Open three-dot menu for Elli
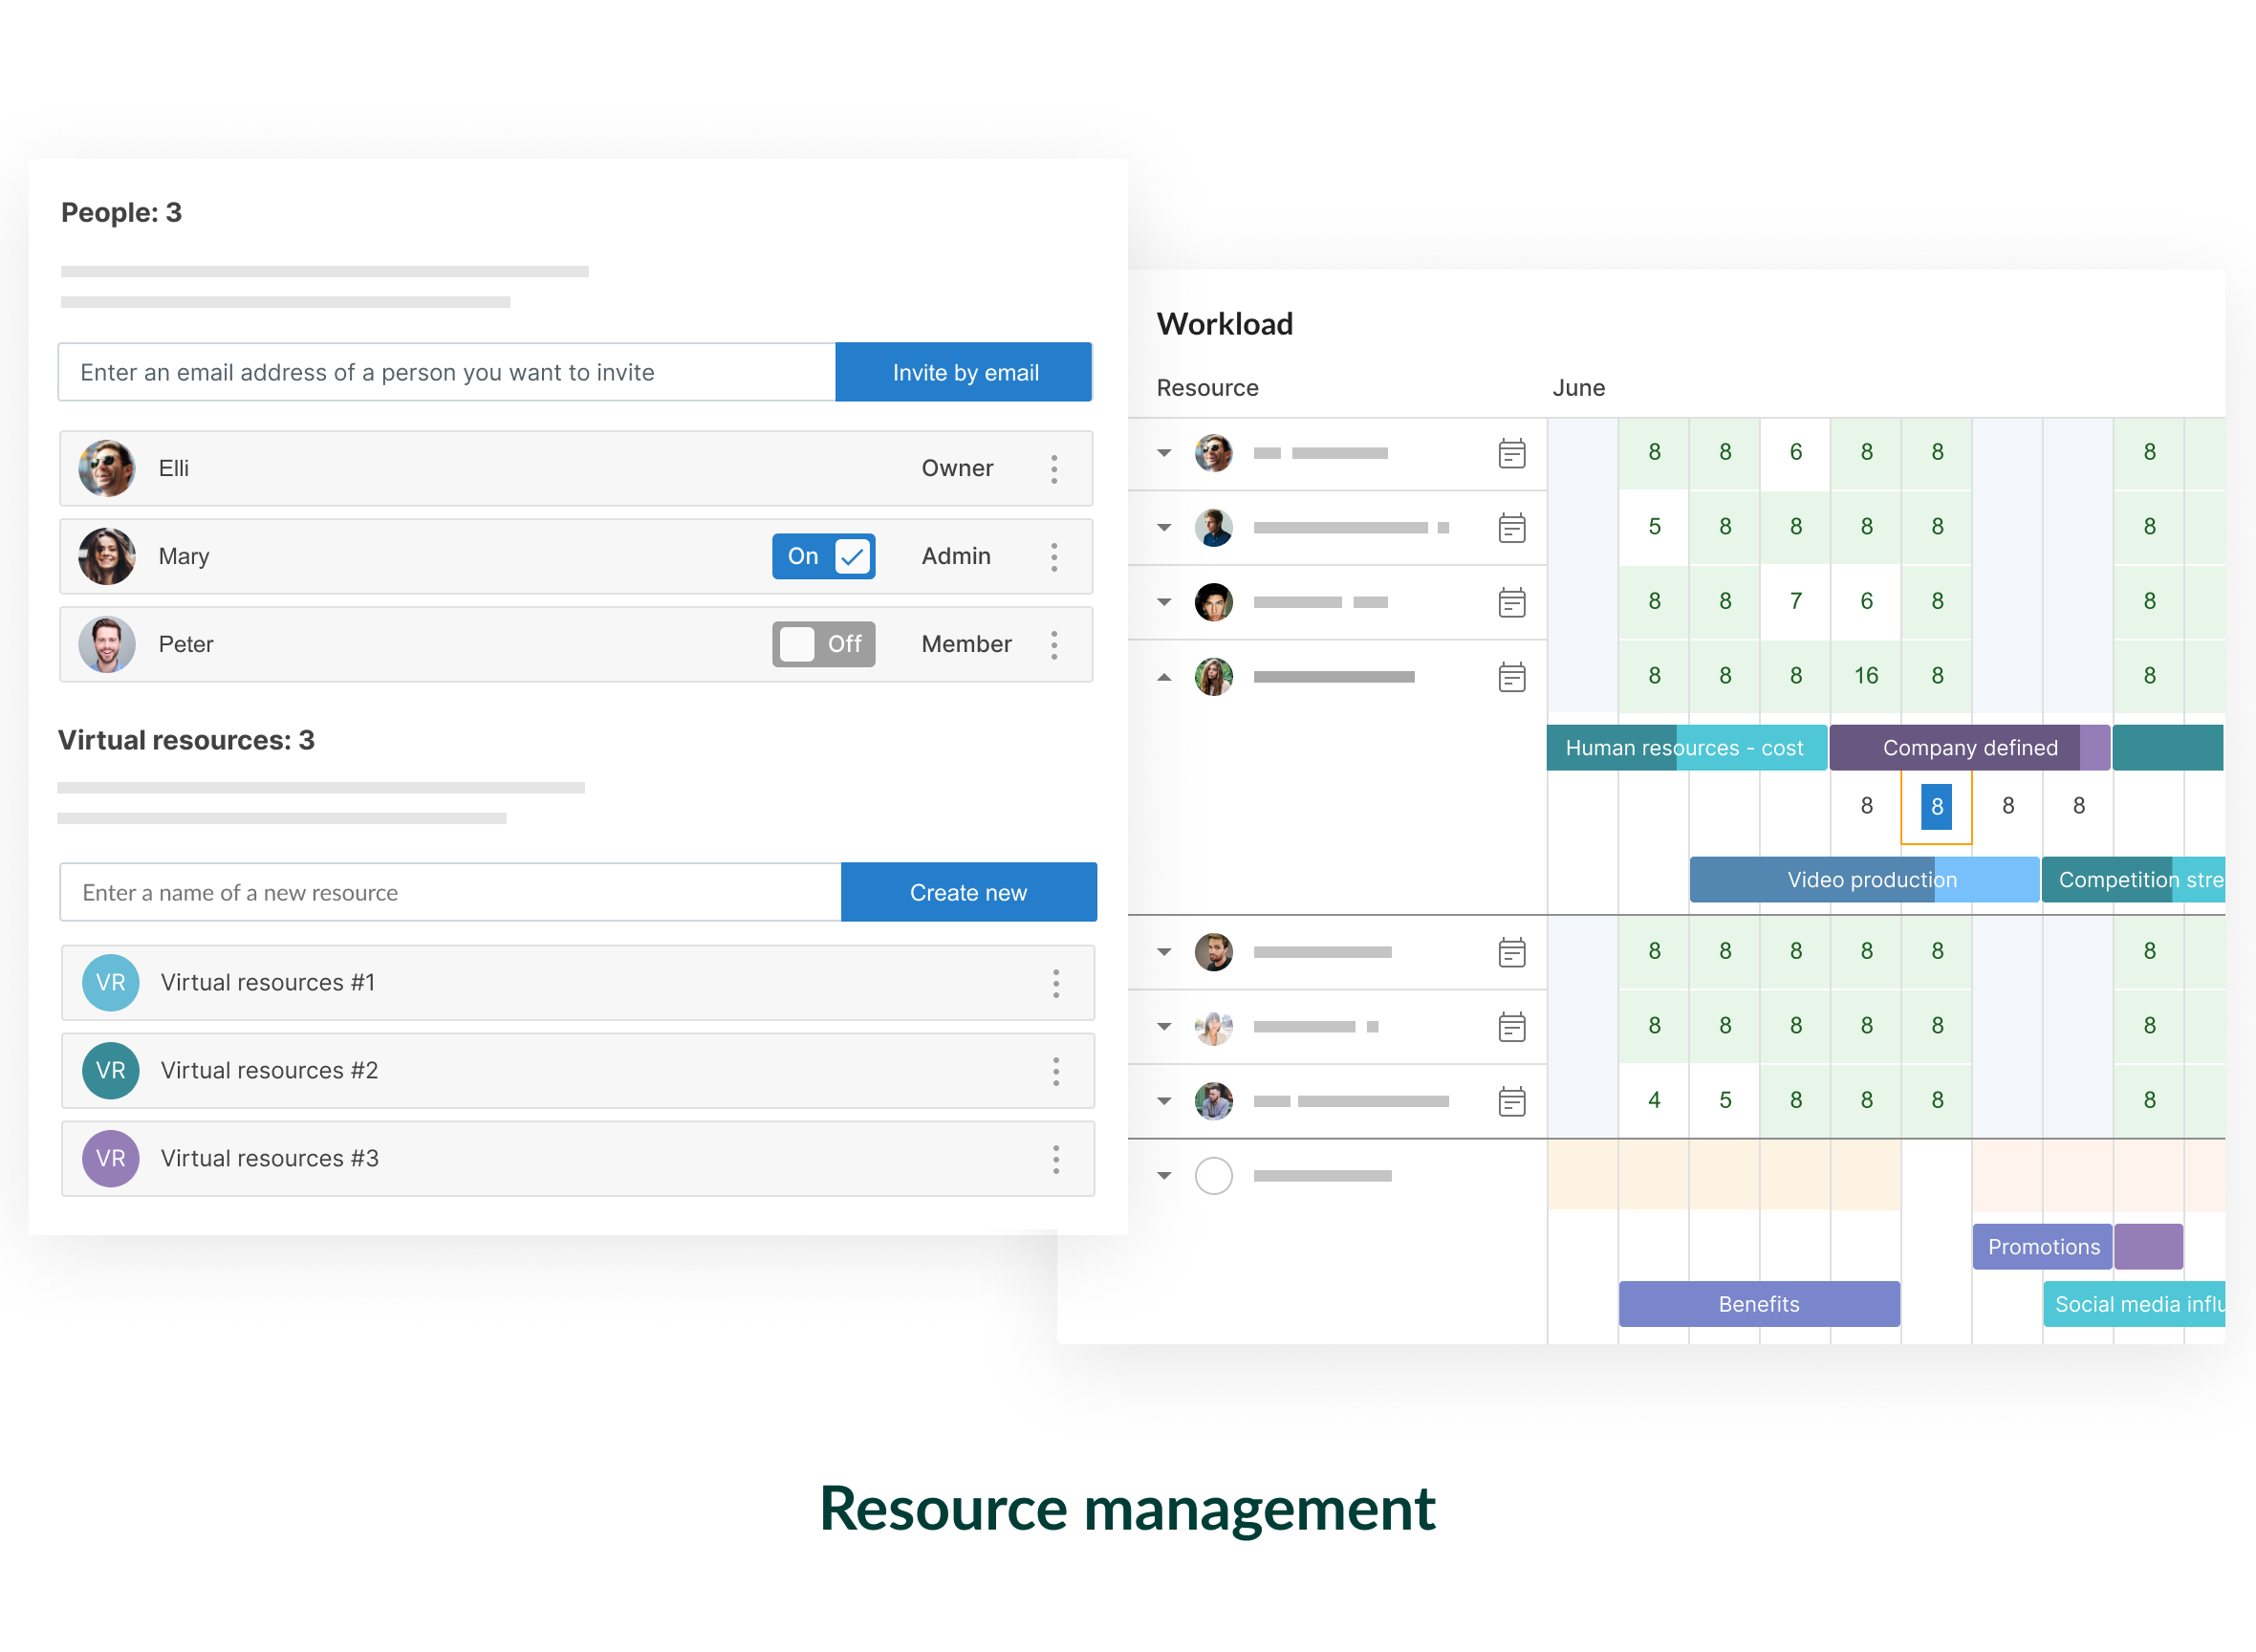 [x=1054, y=468]
